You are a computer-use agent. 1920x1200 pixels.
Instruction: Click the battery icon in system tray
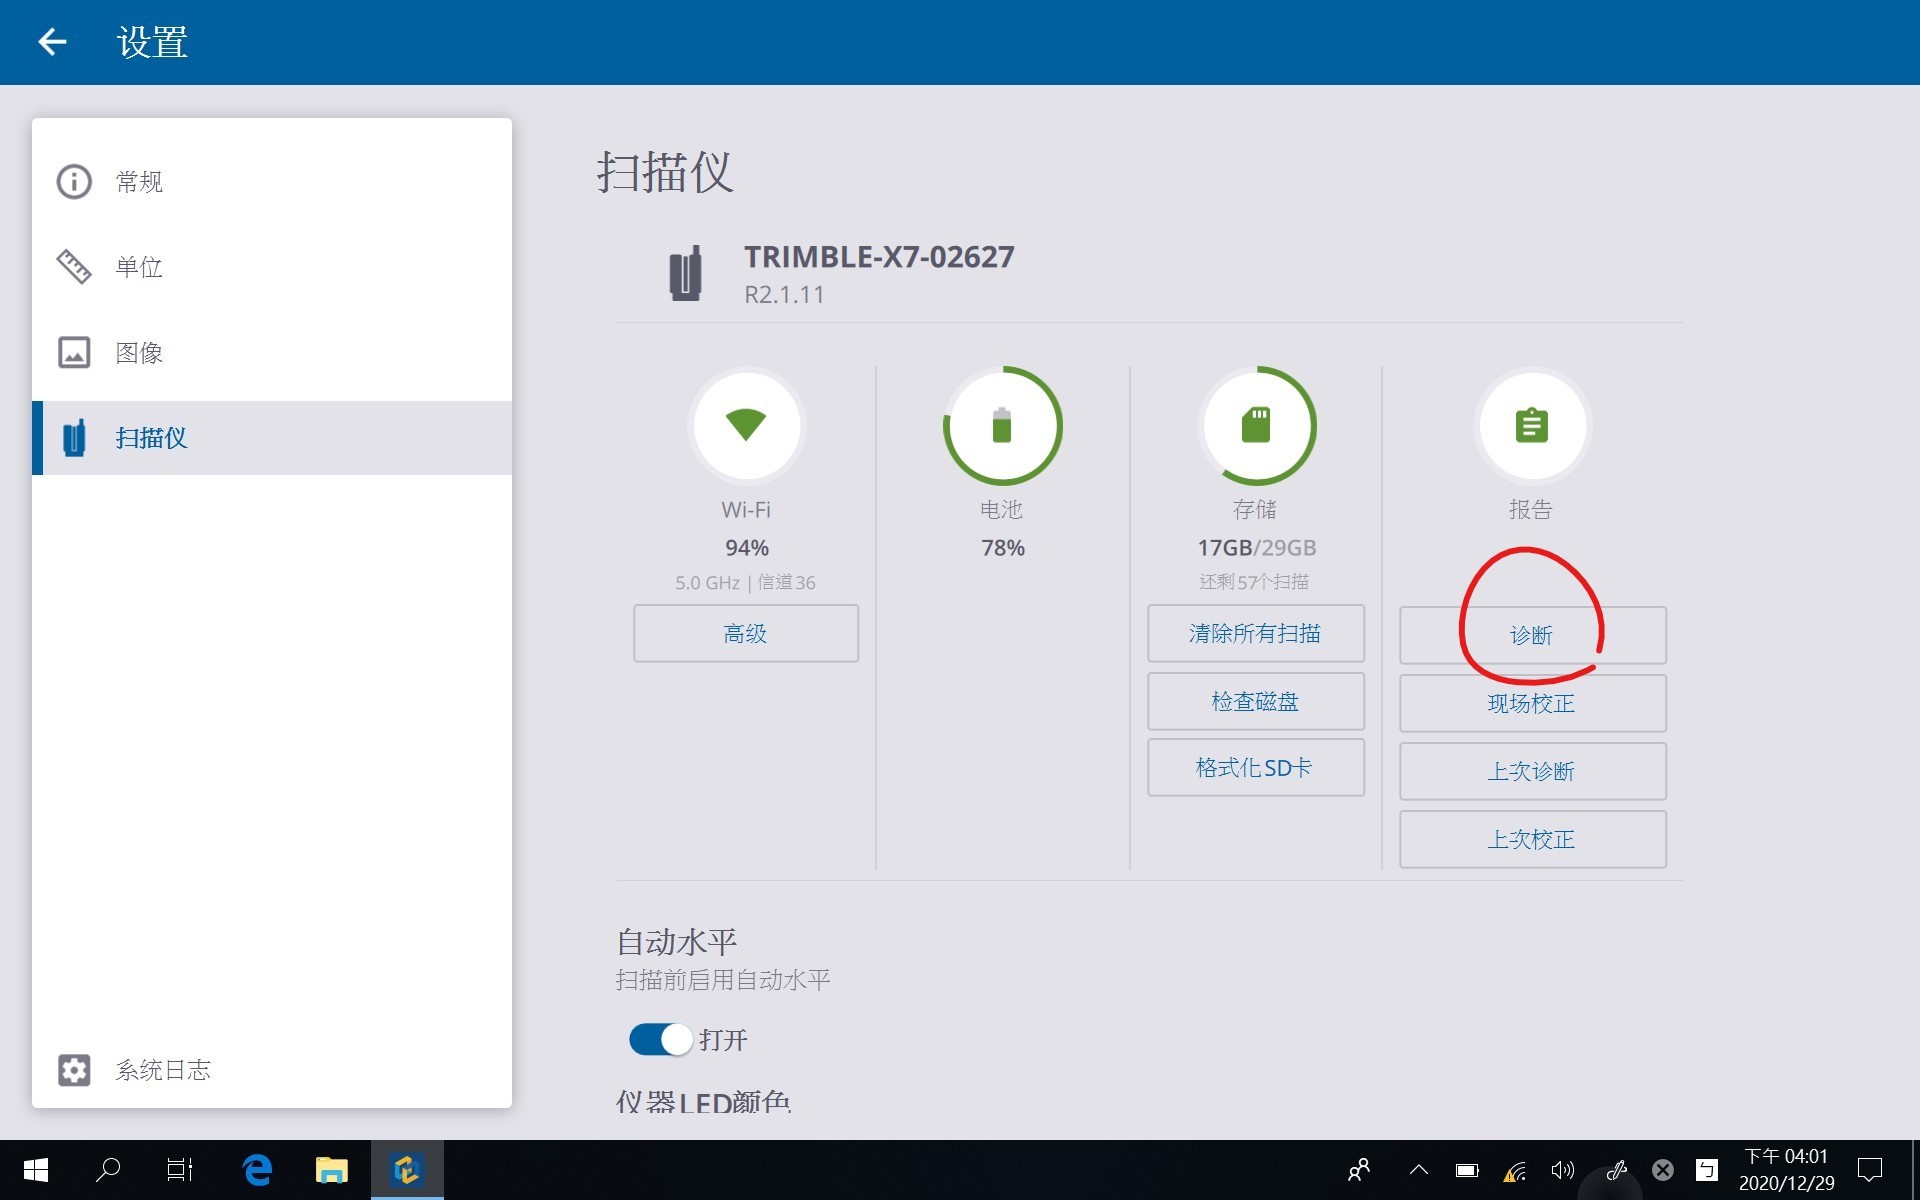pos(1467,1170)
